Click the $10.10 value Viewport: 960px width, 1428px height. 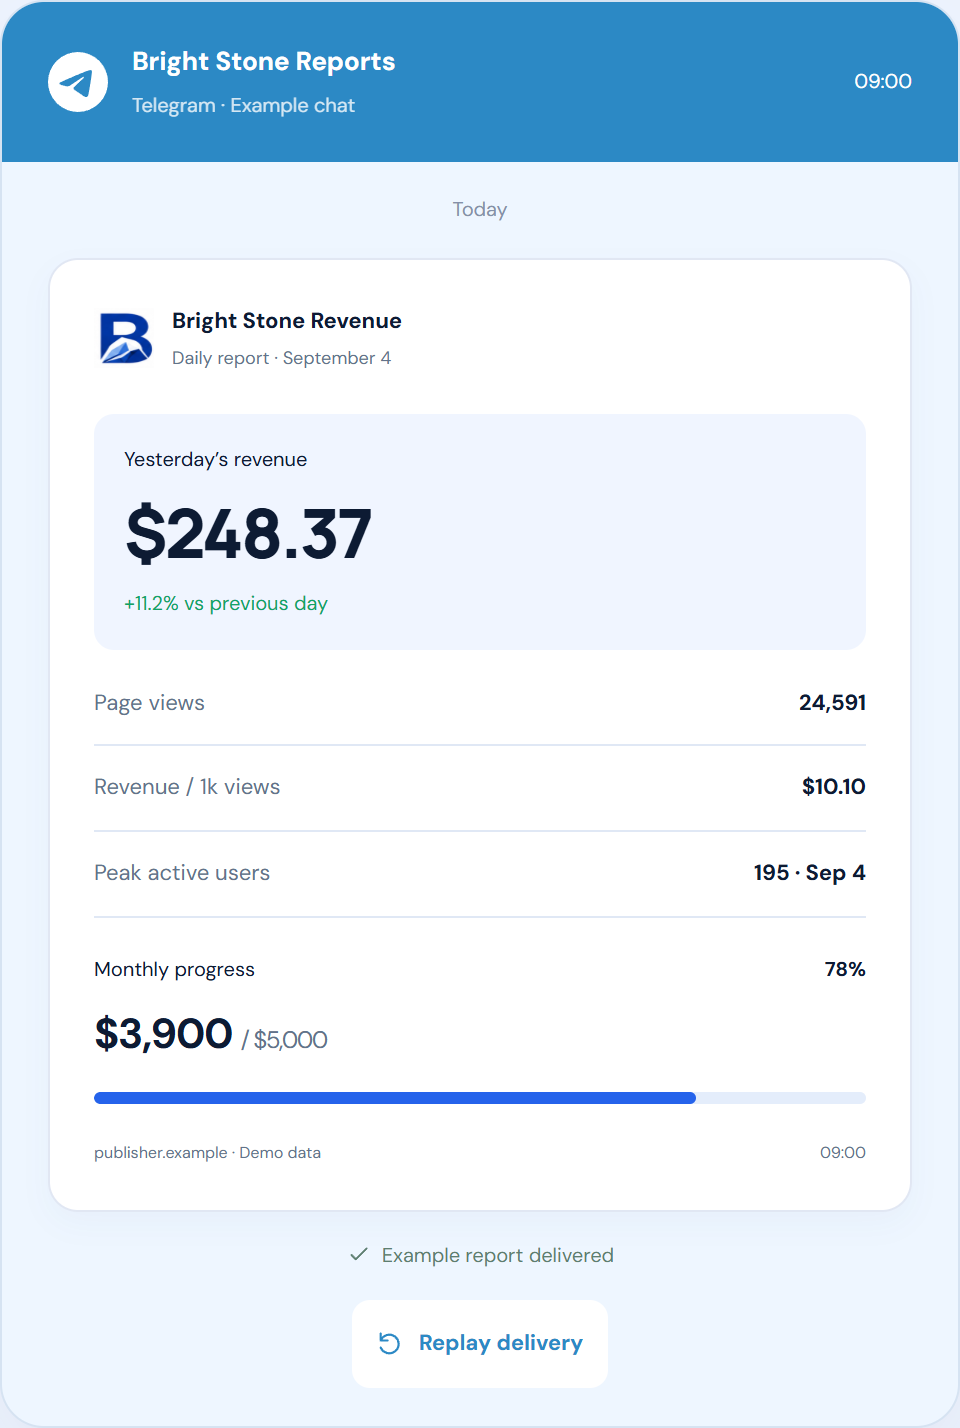pyautogui.click(x=834, y=787)
